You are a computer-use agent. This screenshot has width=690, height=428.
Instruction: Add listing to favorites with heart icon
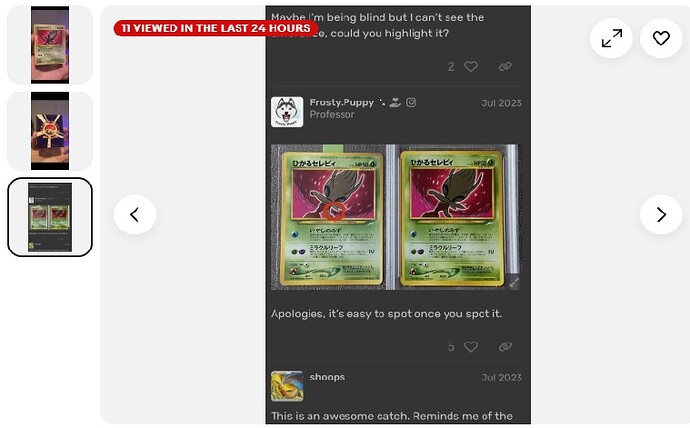pyautogui.click(x=661, y=38)
